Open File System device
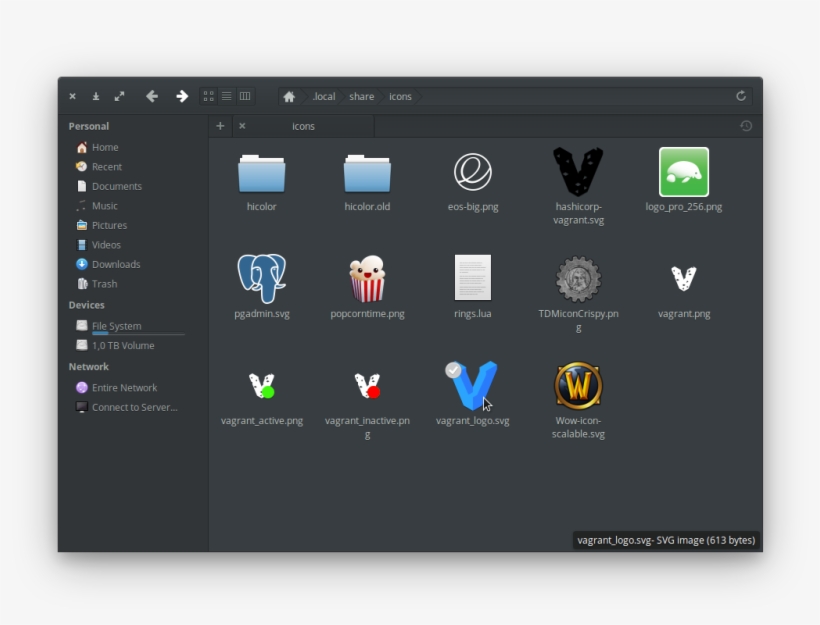Viewport: 820px width, 625px height. 116,326
